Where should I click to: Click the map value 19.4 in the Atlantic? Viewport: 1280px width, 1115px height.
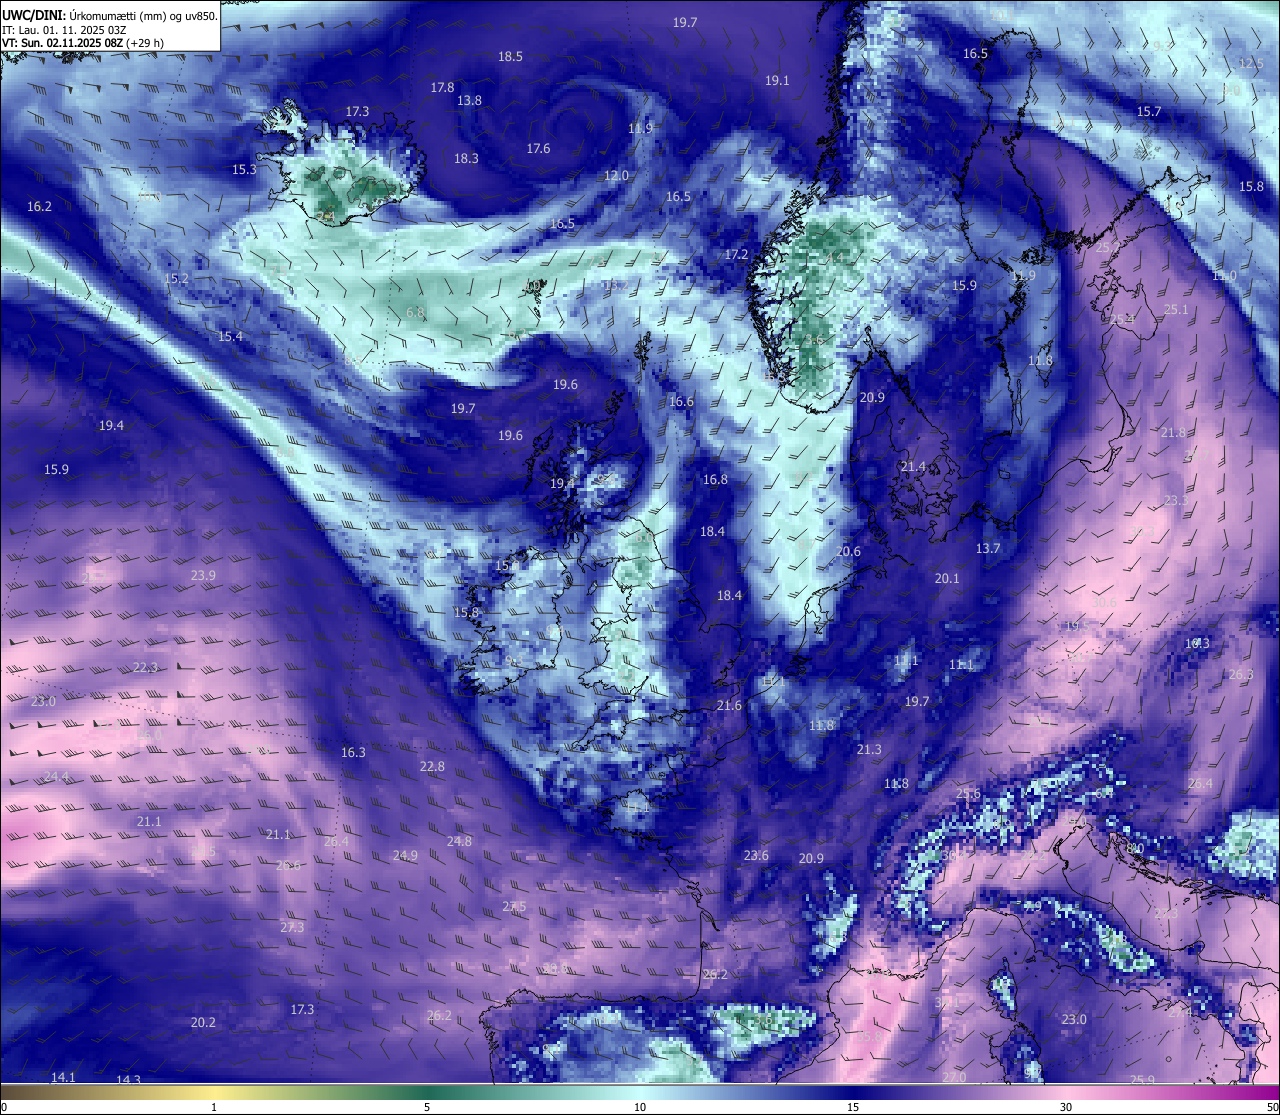(111, 426)
